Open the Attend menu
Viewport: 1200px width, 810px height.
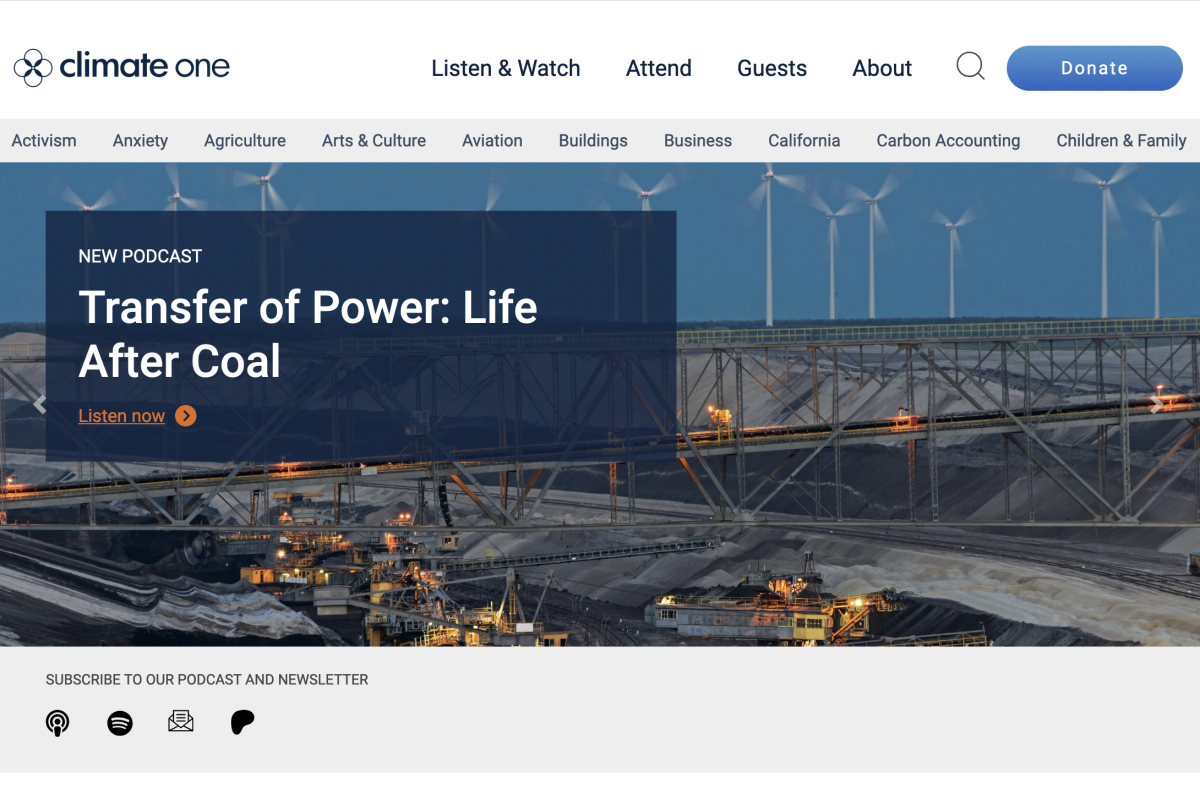[x=658, y=68]
